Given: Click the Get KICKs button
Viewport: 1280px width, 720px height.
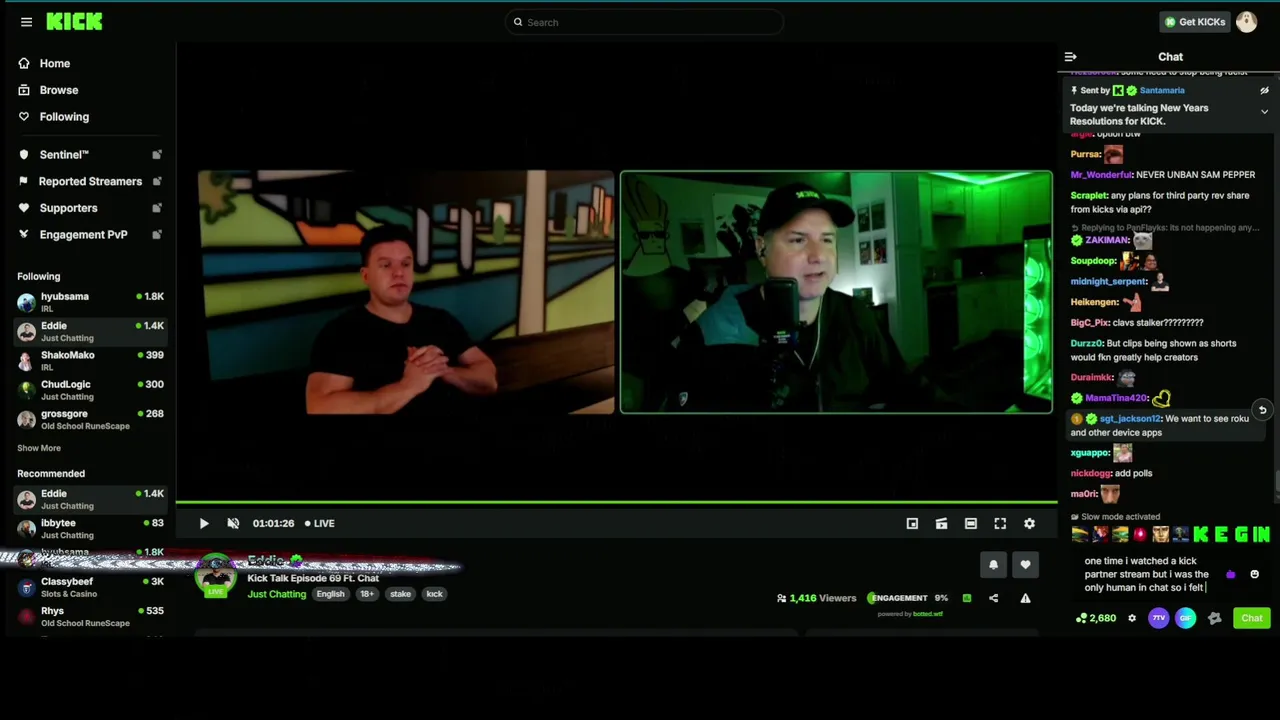Looking at the screenshot, I should tap(1194, 22).
